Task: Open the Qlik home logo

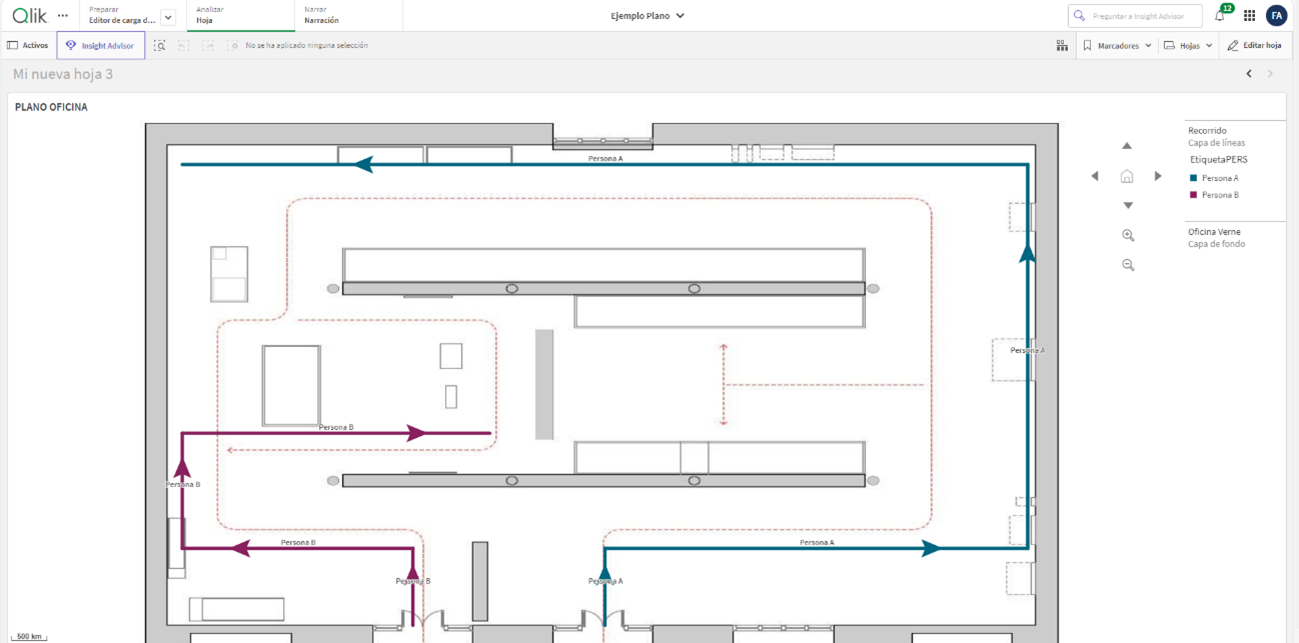Action: 29,15
